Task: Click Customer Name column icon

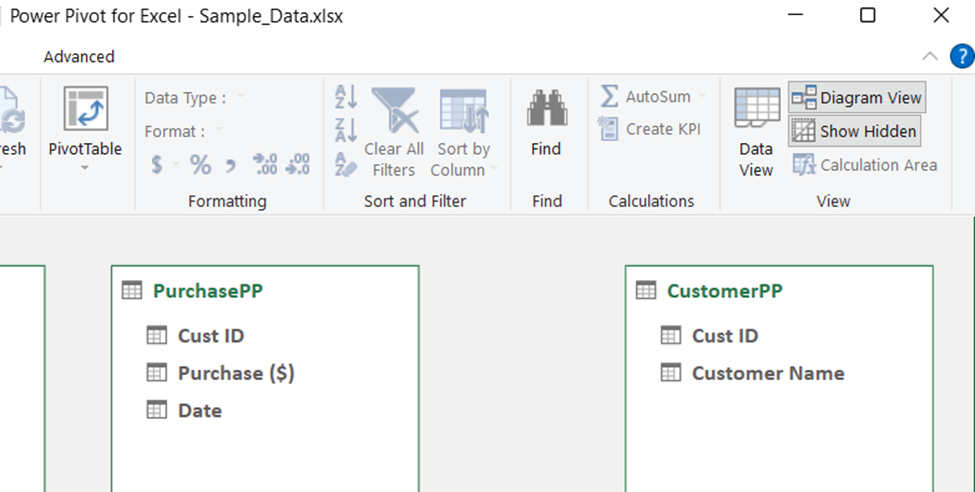Action: pyautogui.click(x=671, y=373)
